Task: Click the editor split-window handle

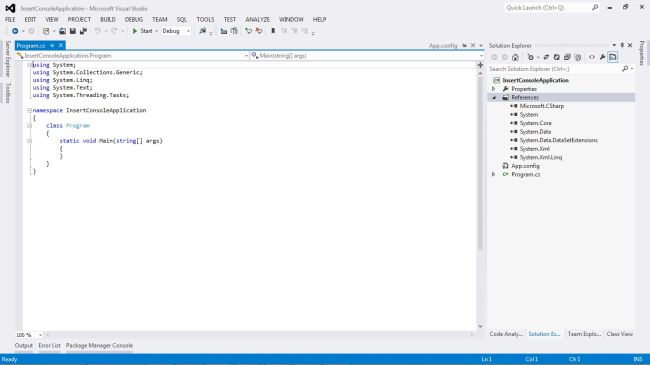Action: pos(480,65)
